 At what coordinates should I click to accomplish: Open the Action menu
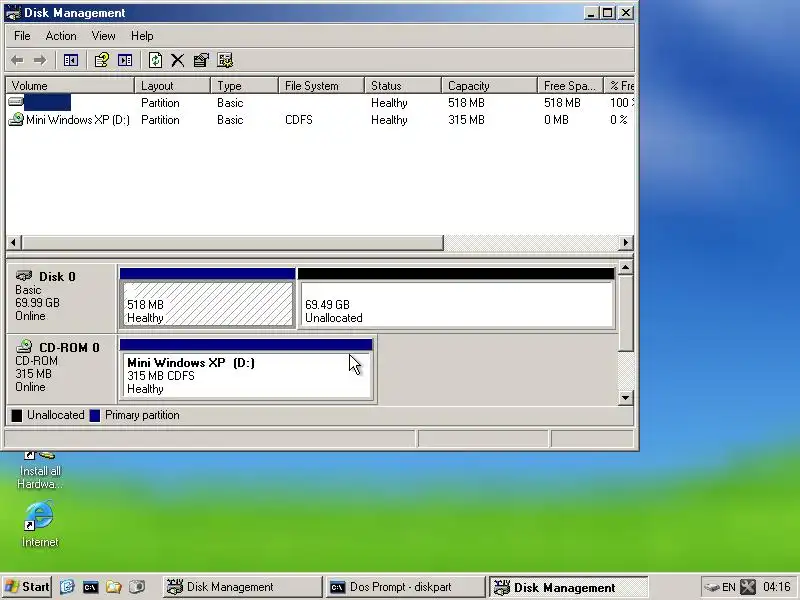[x=61, y=36]
